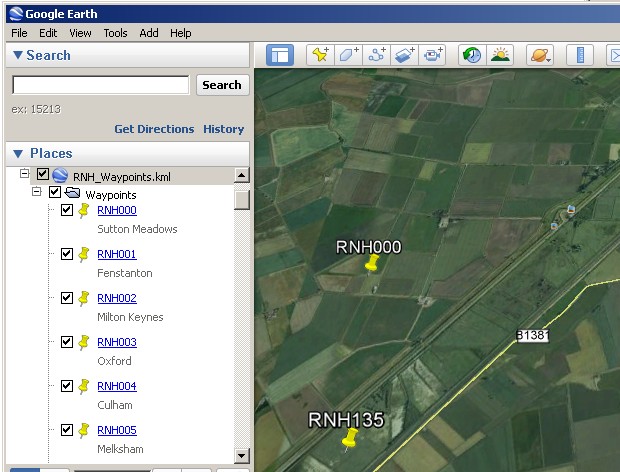Open the planet selector dropdown
The image size is (620, 472).
tap(539, 55)
